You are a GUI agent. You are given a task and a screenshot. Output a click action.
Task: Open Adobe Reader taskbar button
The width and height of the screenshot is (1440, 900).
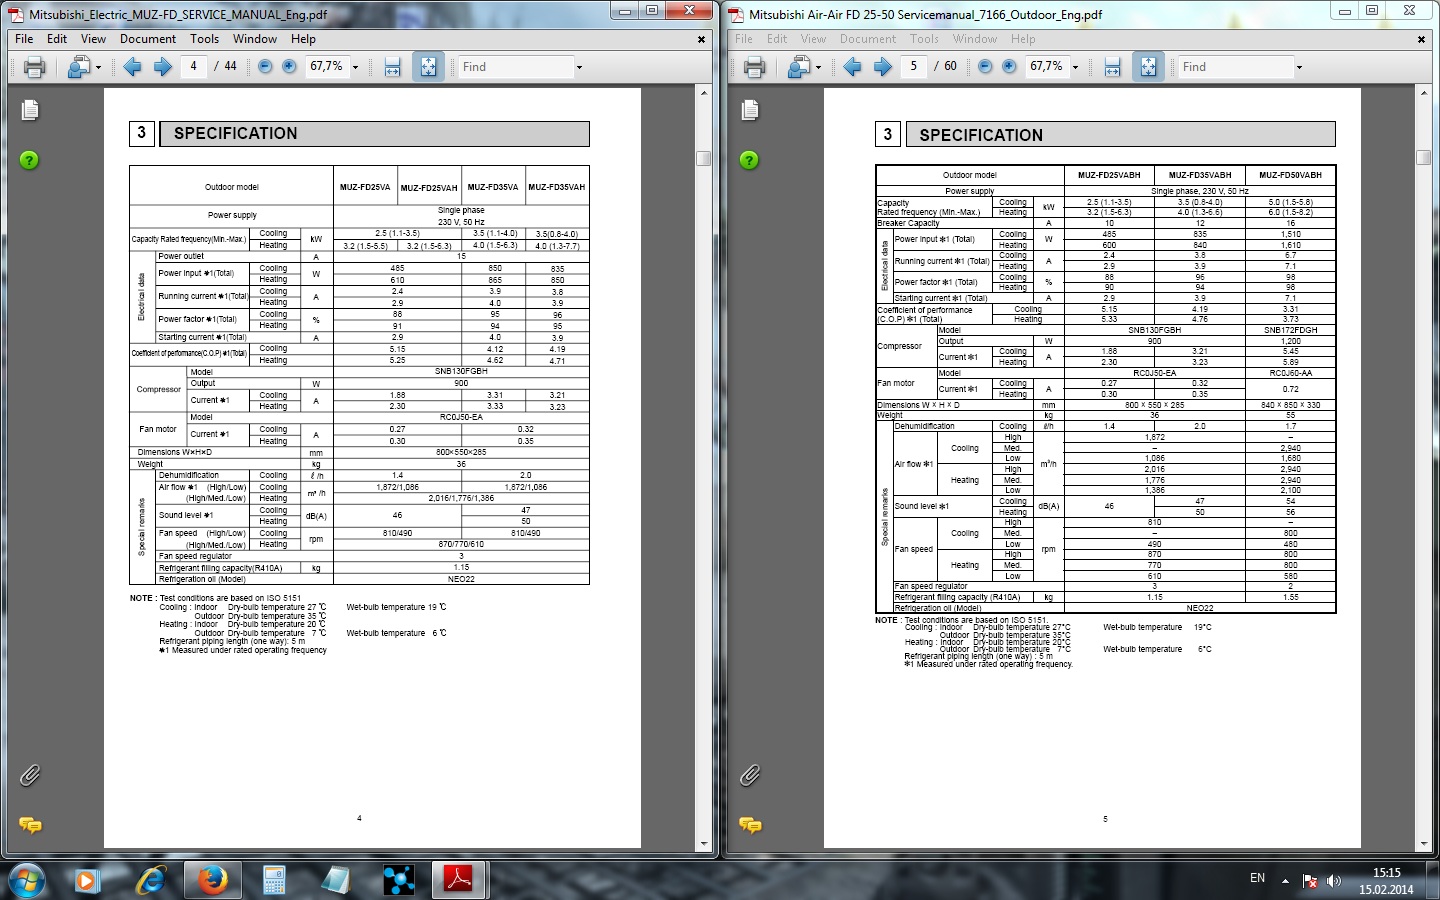pos(459,880)
